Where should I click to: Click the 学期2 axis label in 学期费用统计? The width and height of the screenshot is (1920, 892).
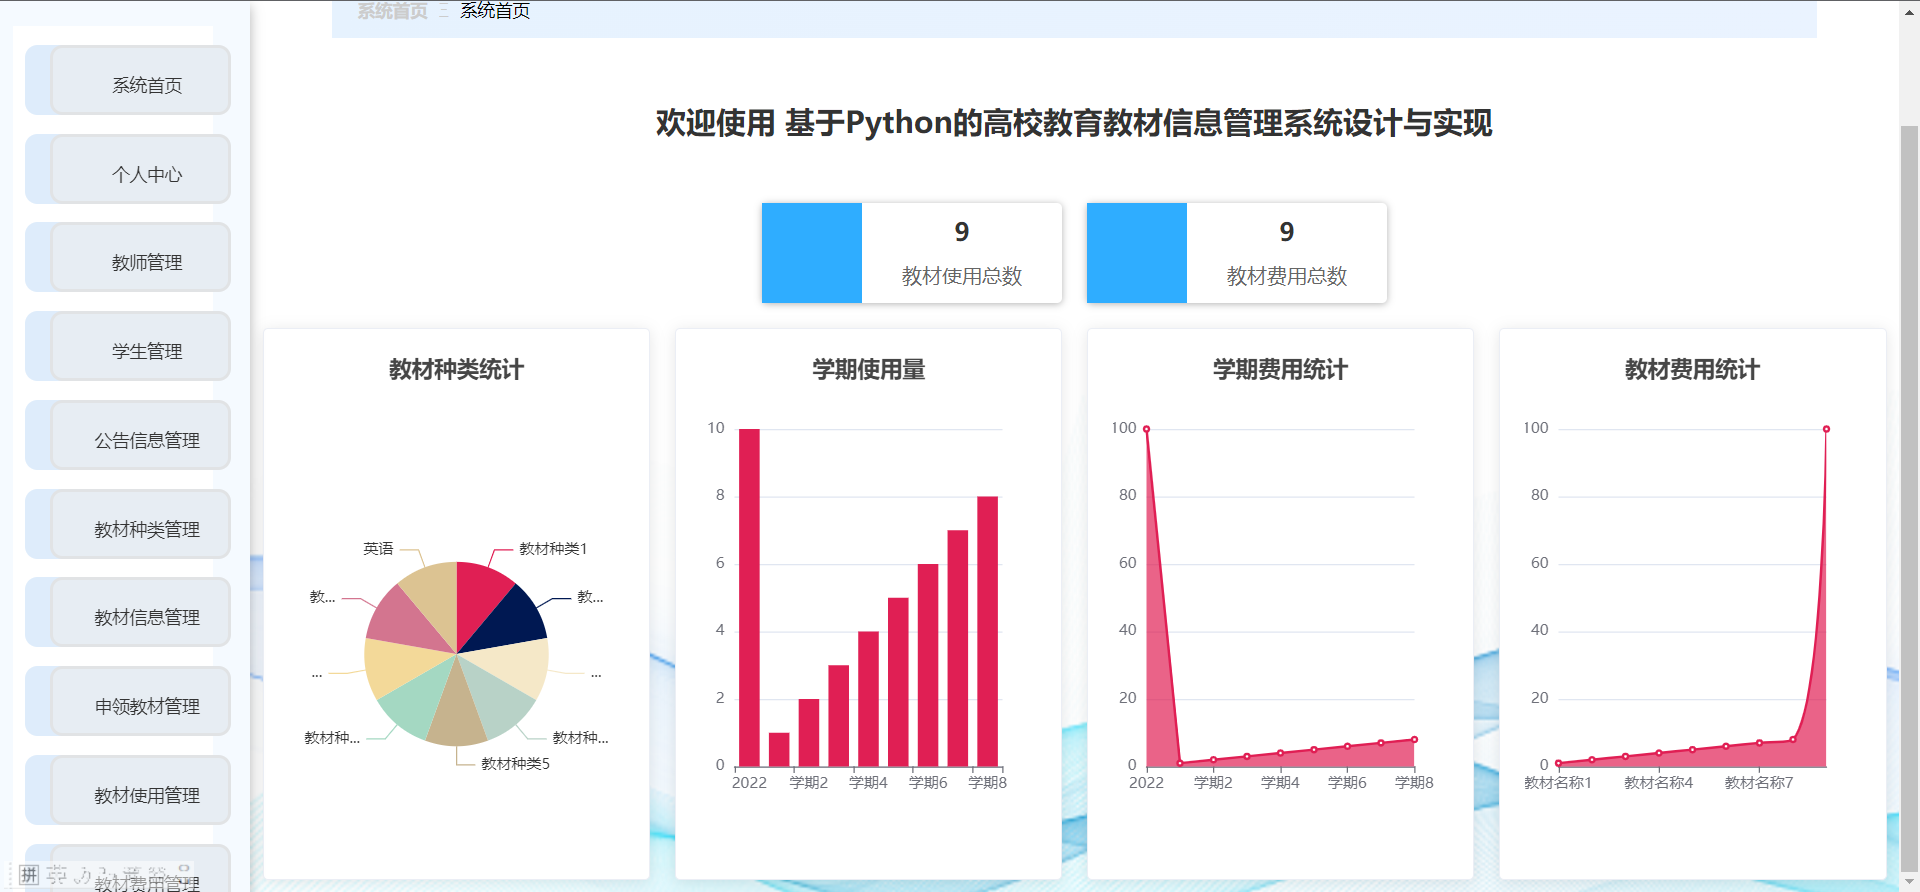pyautogui.click(x=1213, y=783)
